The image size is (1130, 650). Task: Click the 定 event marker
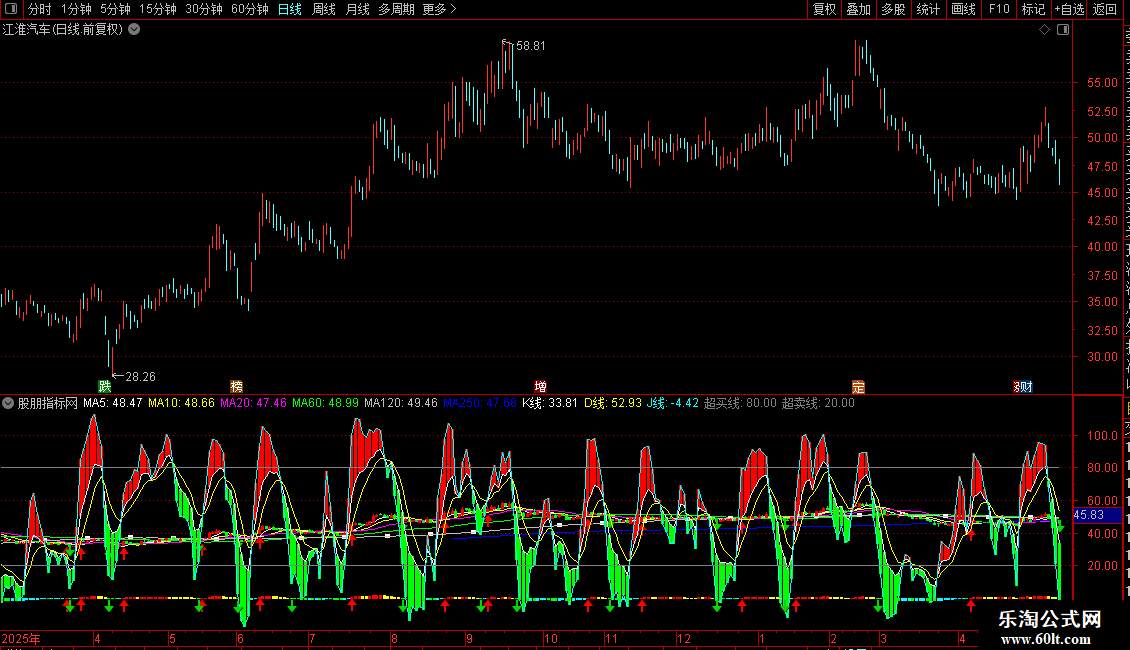[x=858, y=386]
